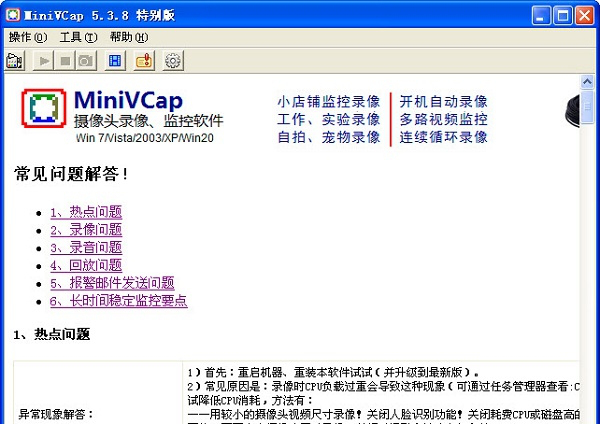Viewport: 600px width, 440px height.
Task: Follow the link 4、回放问题
Action: point(86,265)
